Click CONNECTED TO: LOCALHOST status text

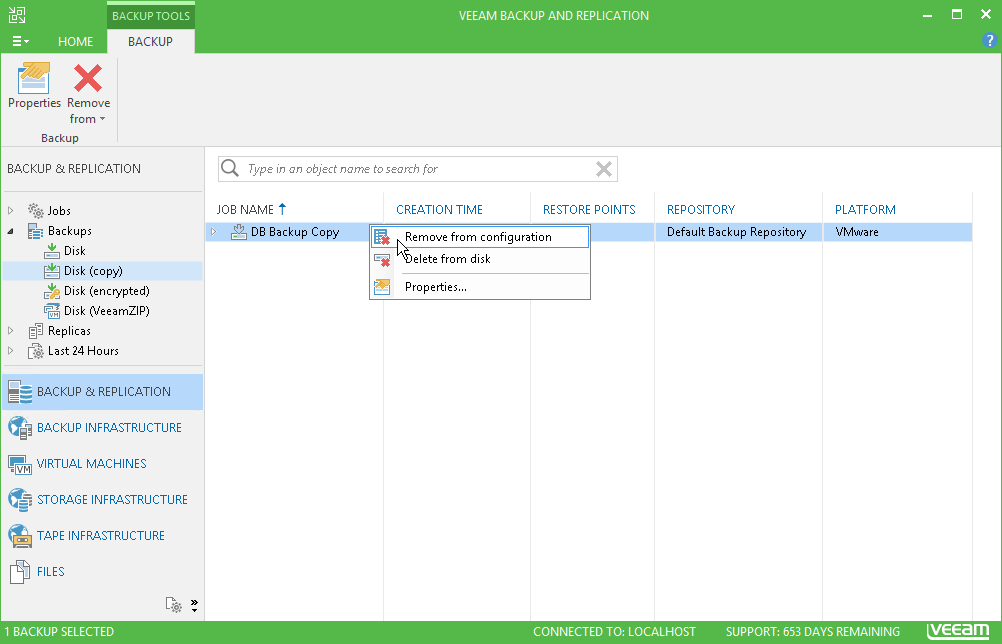(x=614, y=632)
